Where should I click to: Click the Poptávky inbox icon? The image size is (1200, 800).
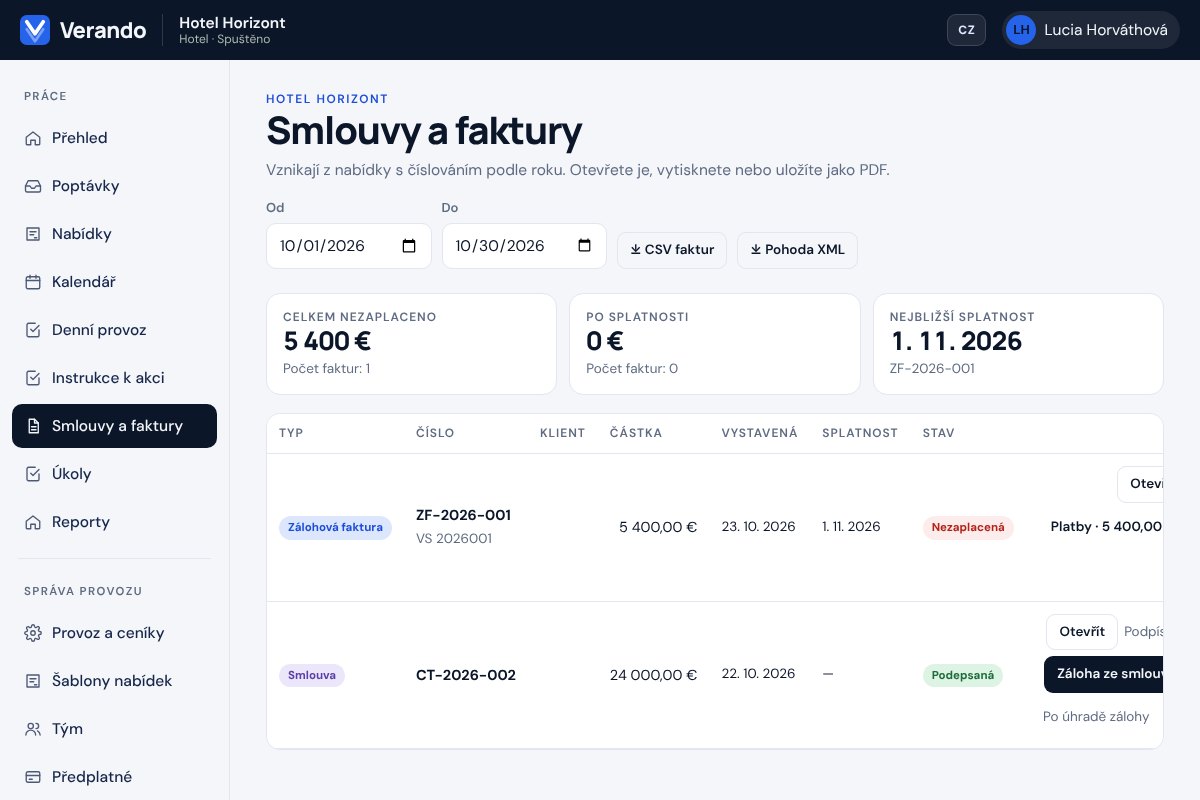[x=33, y=186]
